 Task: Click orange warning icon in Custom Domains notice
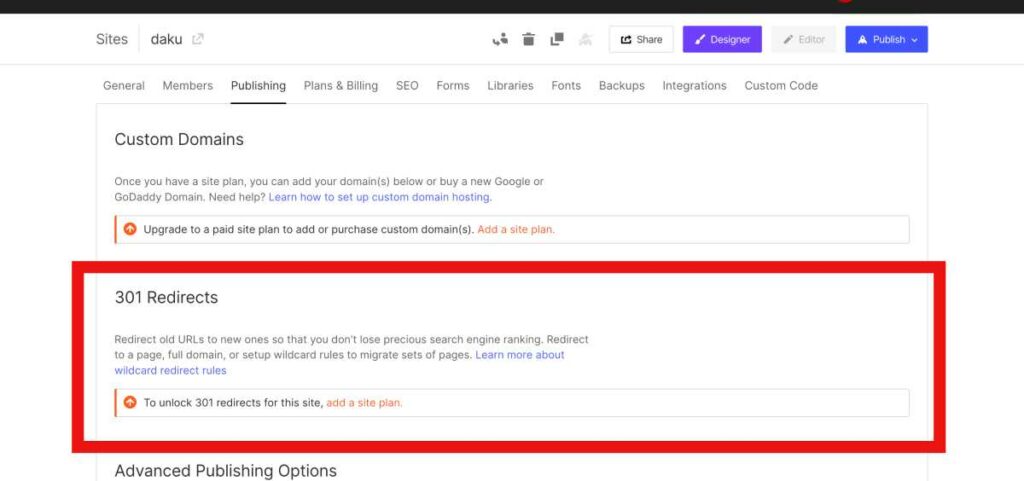(x=130, y=229)
